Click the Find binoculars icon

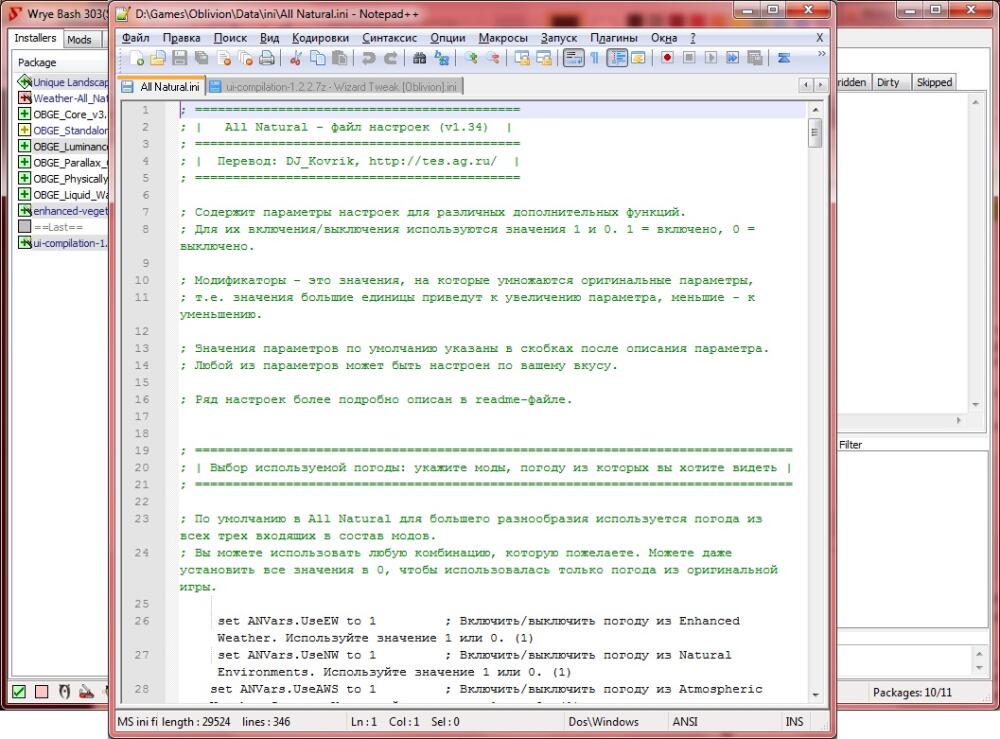click(x=419, y=59)
